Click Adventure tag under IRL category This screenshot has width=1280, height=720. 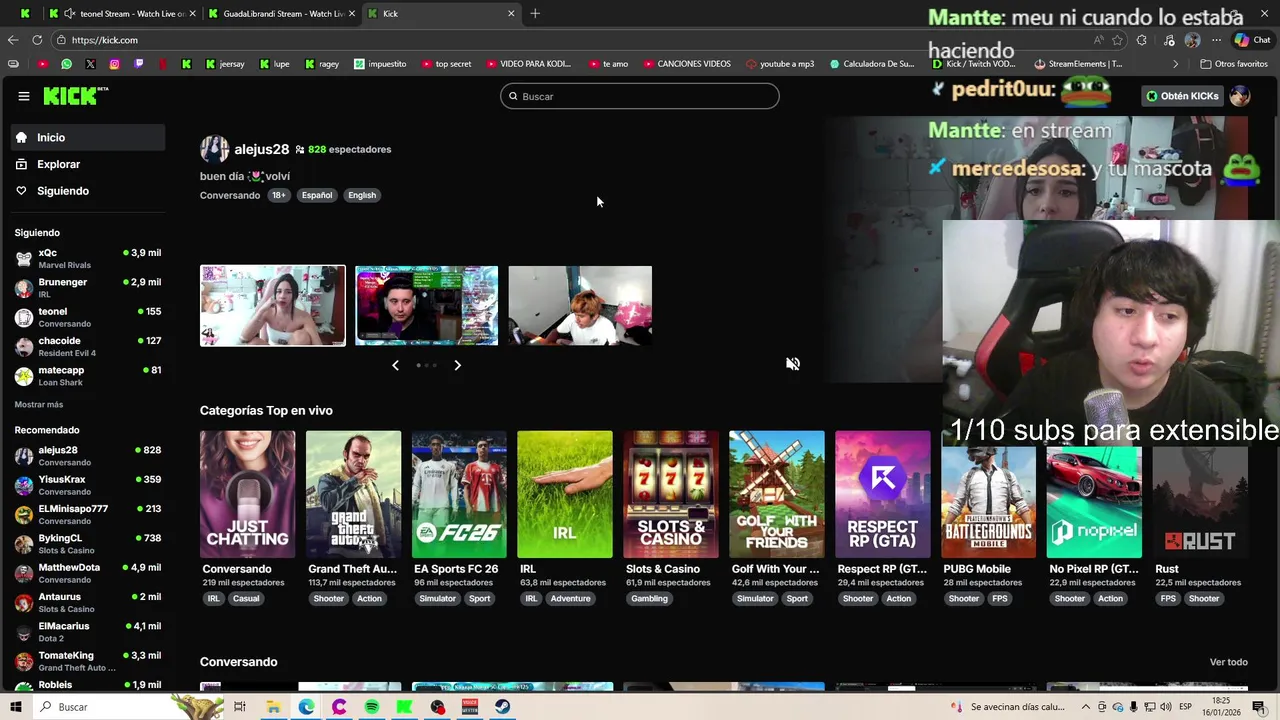[570, 598]
